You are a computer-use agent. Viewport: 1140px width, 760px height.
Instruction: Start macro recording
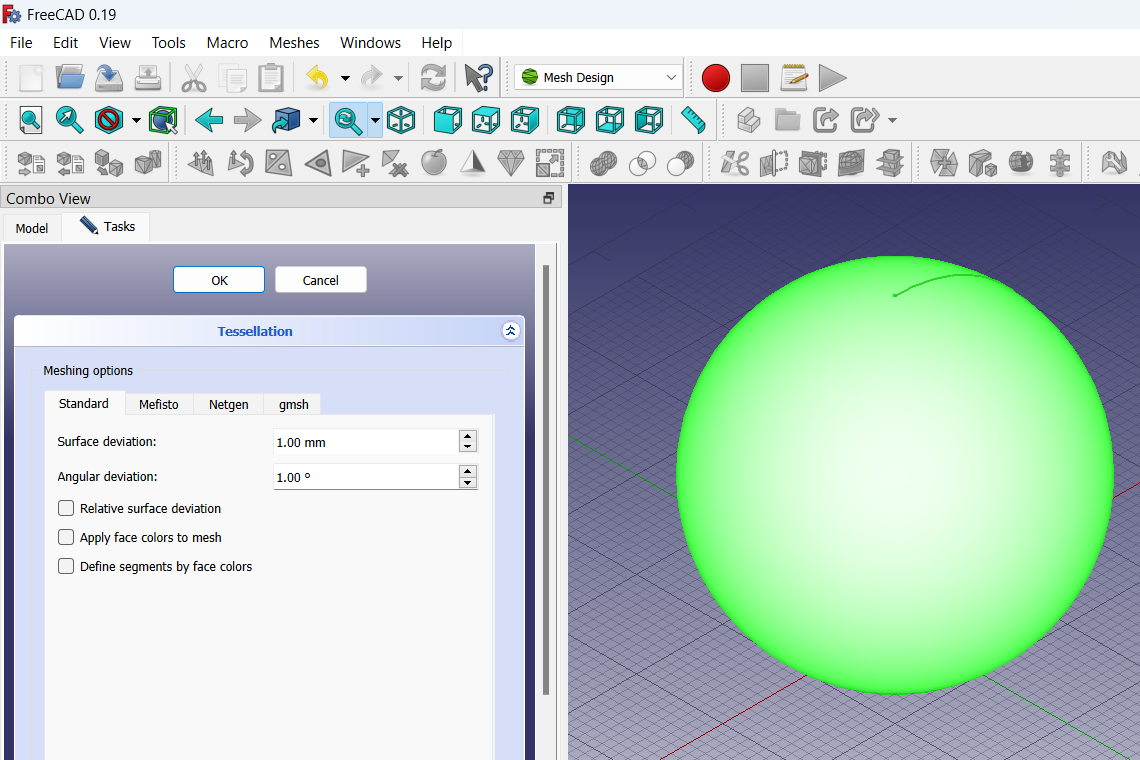(x=716, y=78)
